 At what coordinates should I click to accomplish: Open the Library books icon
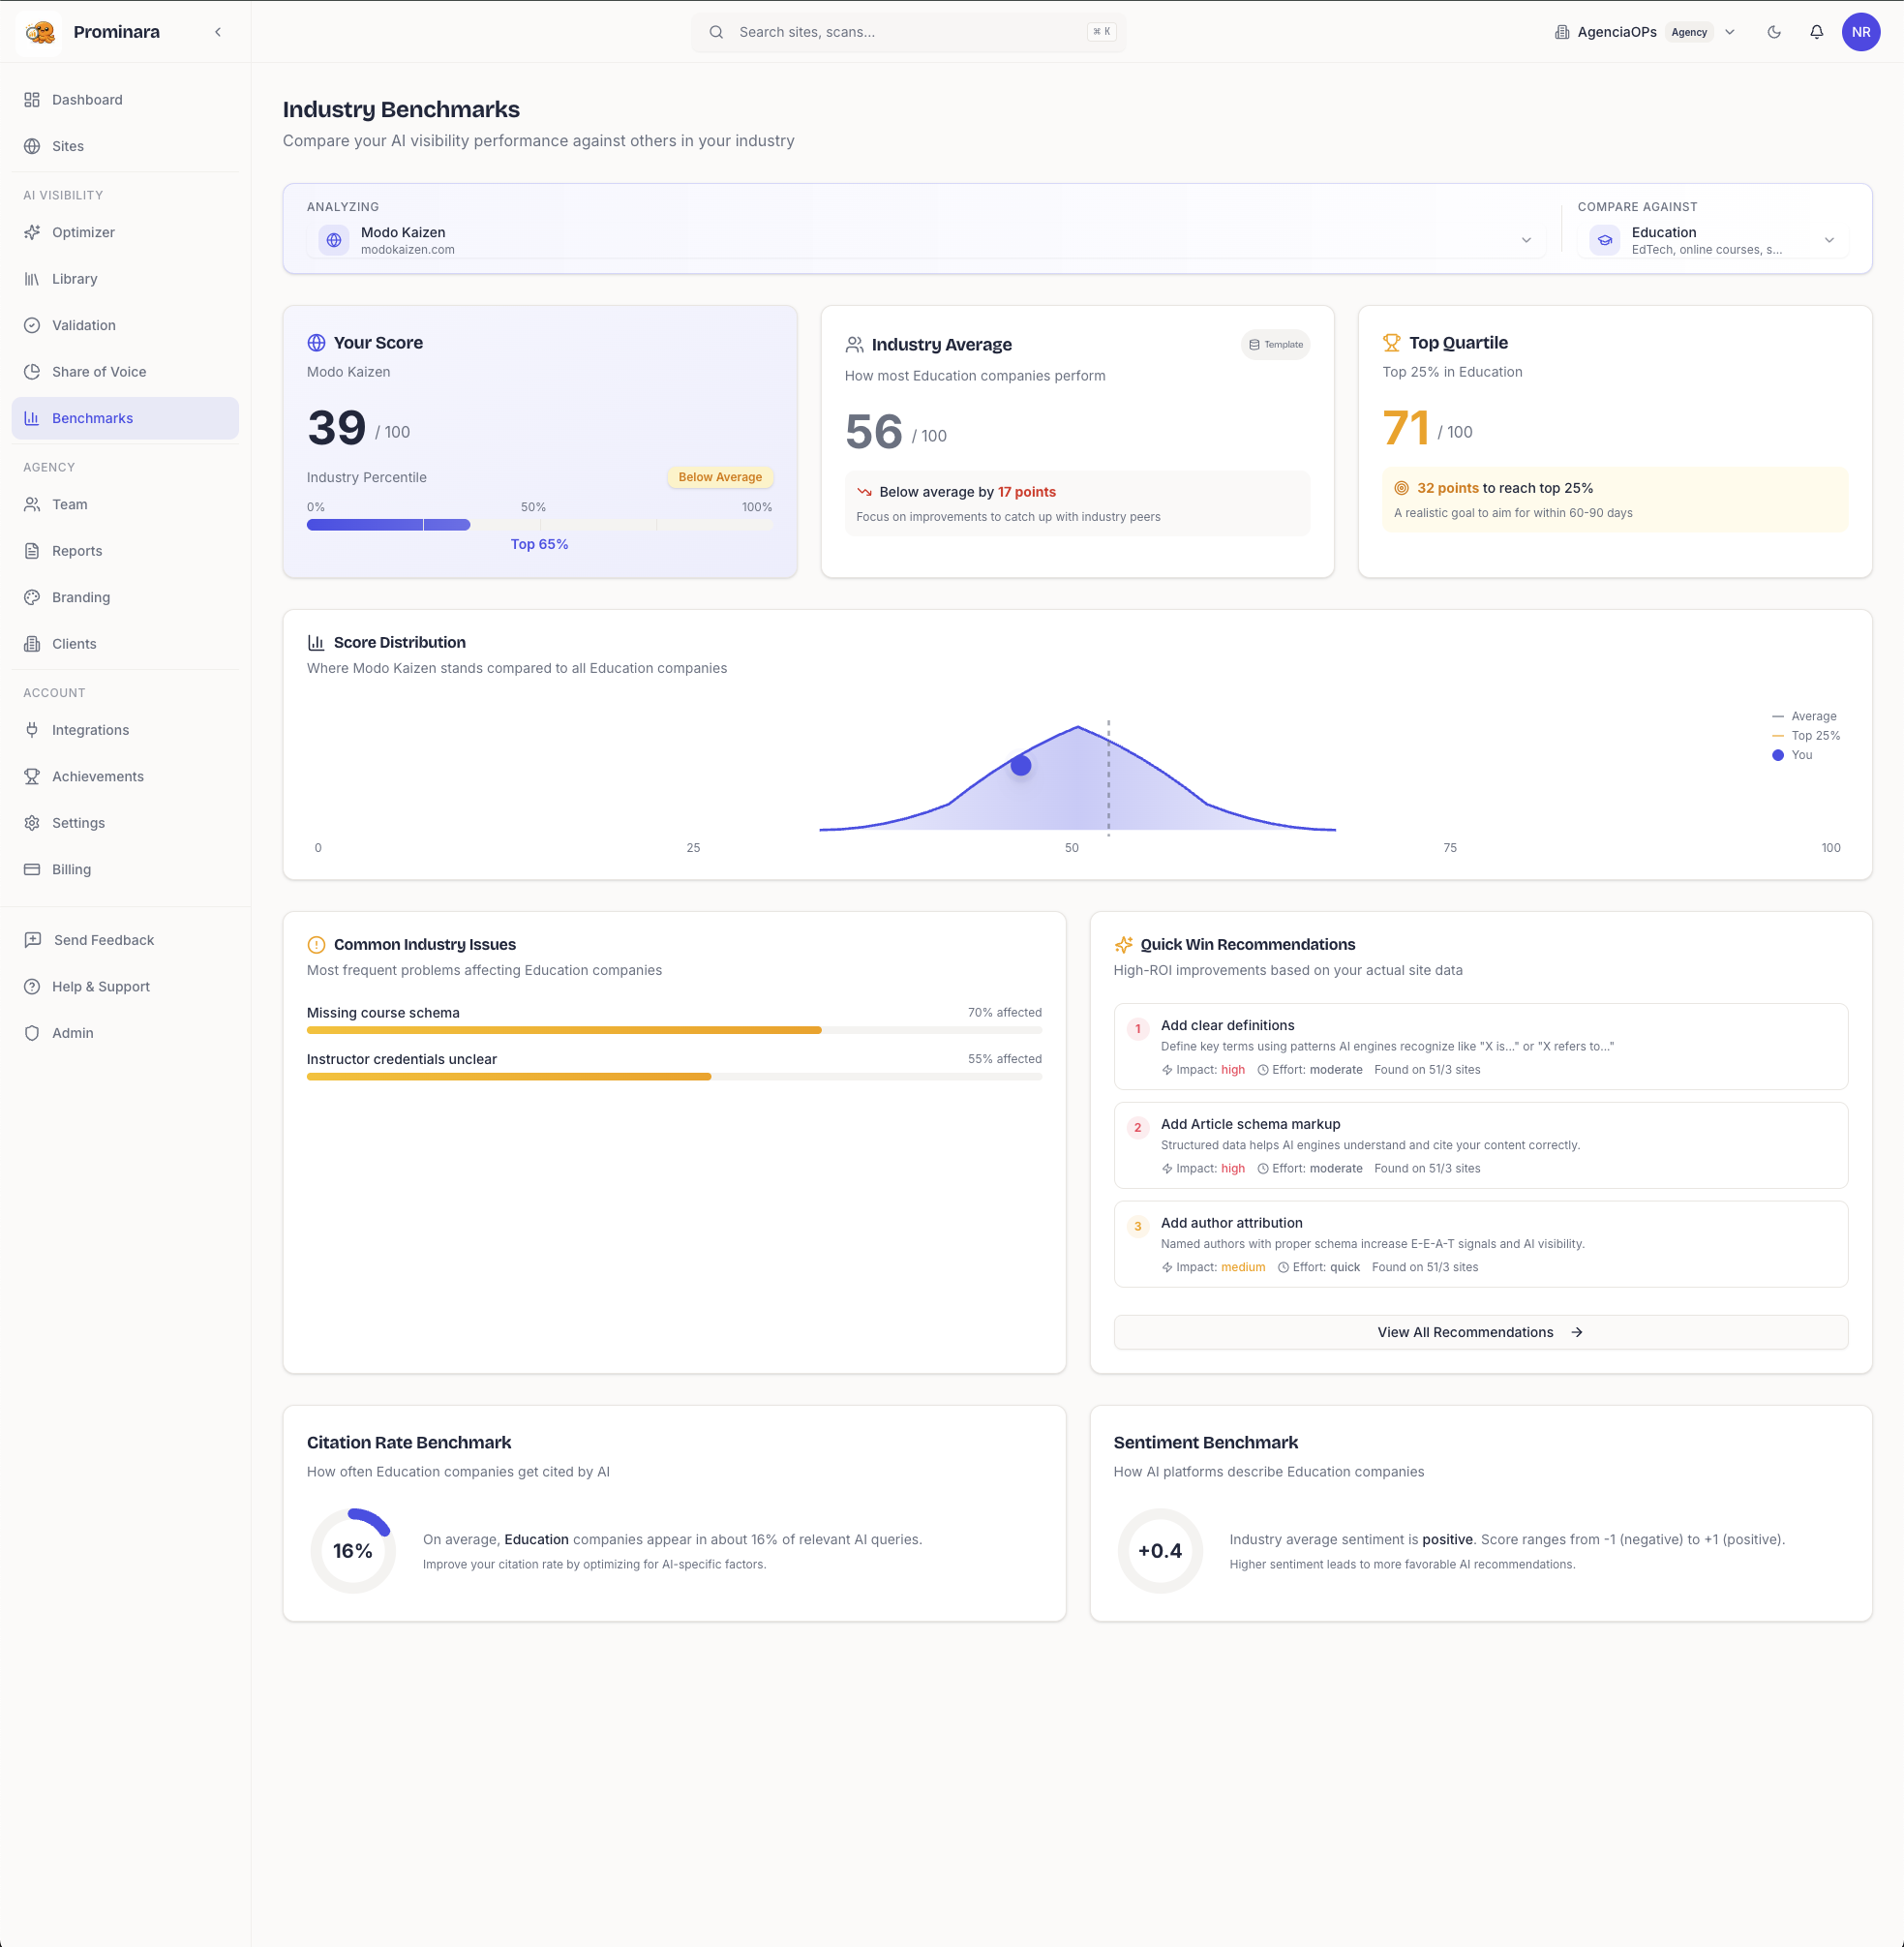(32, 279)
